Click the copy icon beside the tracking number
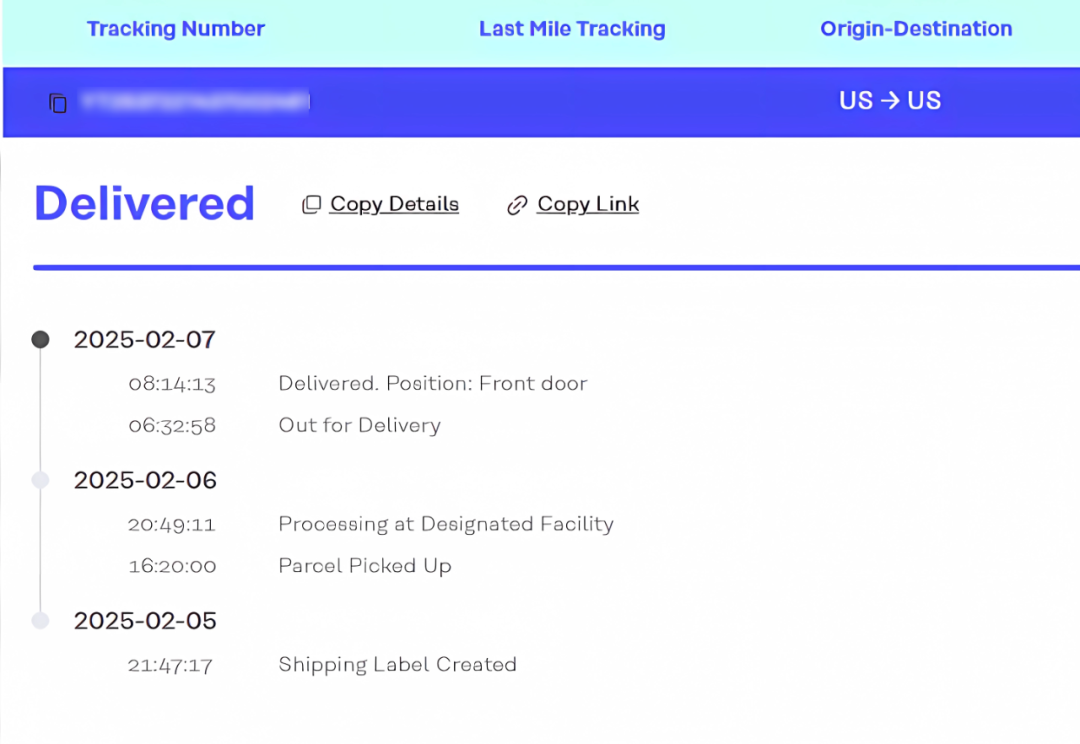This screenshot has width=1080, height=744. (58, 103)
